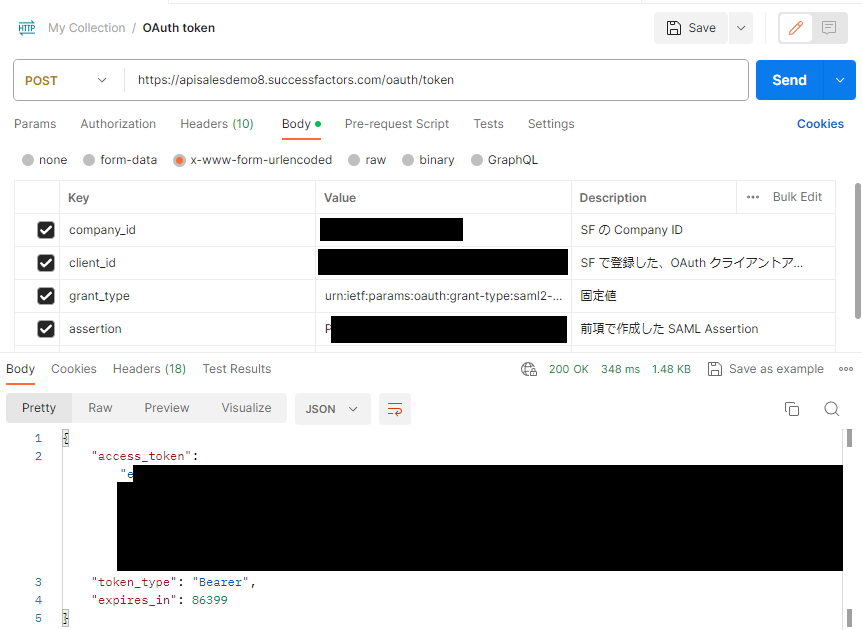Open the comments icon
Screen dimensions: 862x630
coord(829,28)
